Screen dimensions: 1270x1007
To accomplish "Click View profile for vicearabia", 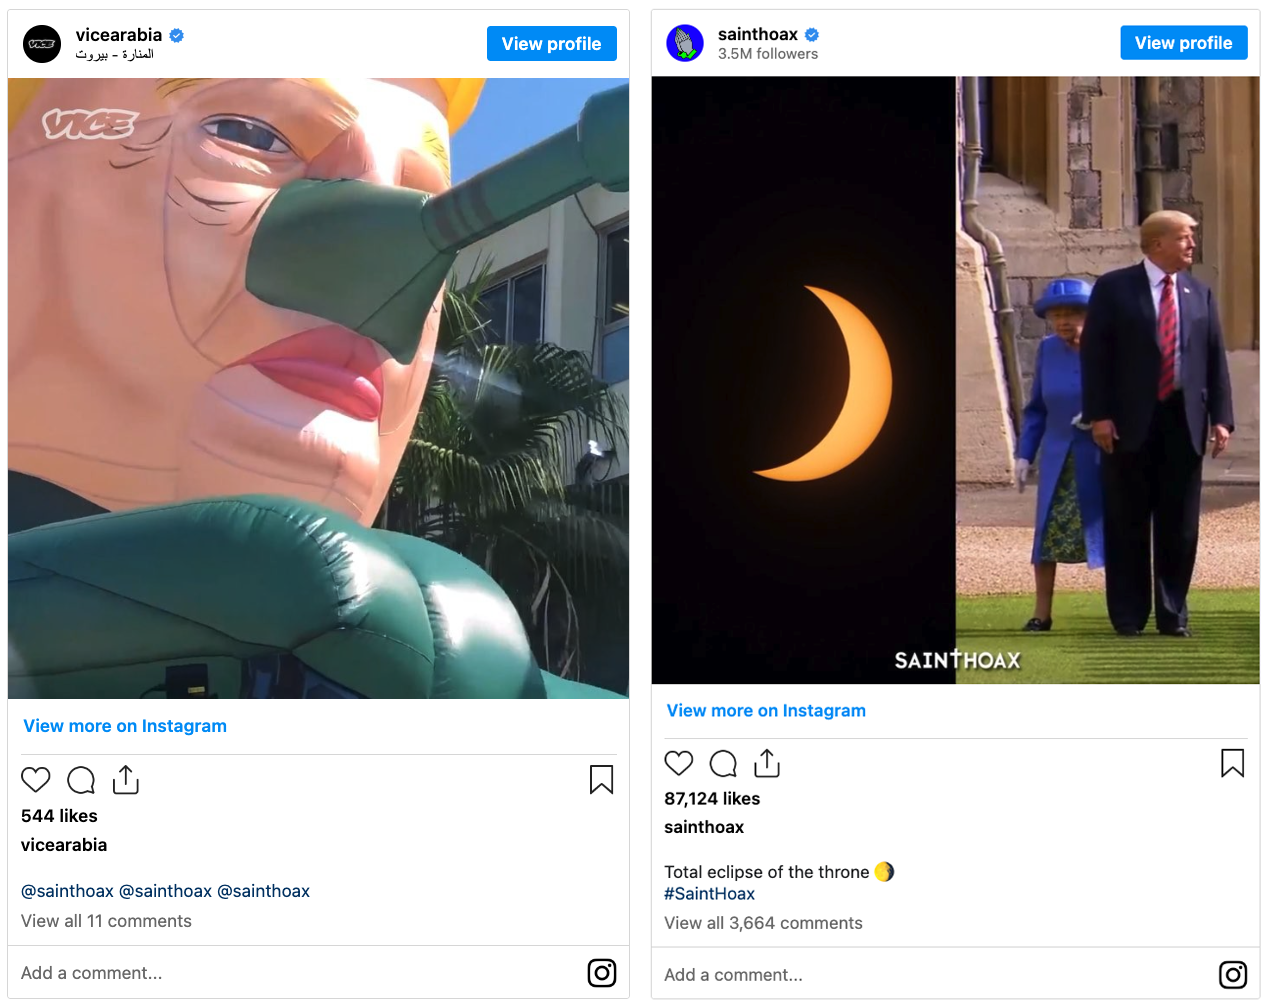I will (x=551, y=44).
